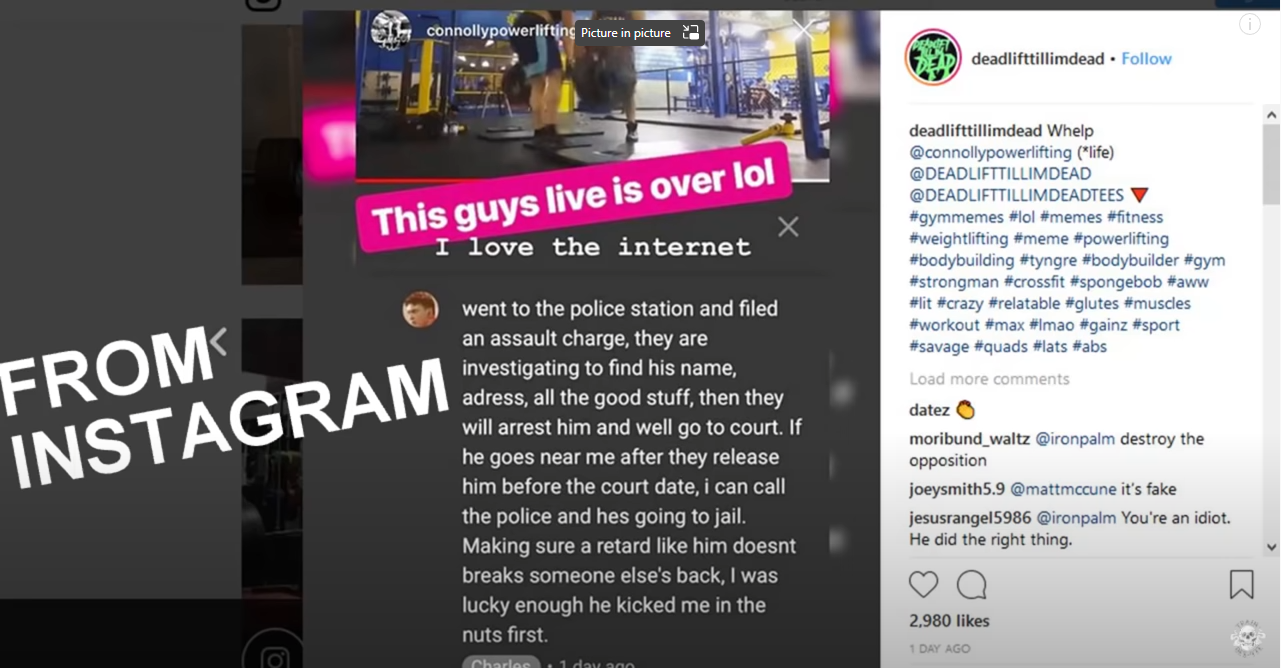Open the #gymmemes hashtag
Image resolution: width=1281 pixels, height=668 pixels.
pos(956,217)
